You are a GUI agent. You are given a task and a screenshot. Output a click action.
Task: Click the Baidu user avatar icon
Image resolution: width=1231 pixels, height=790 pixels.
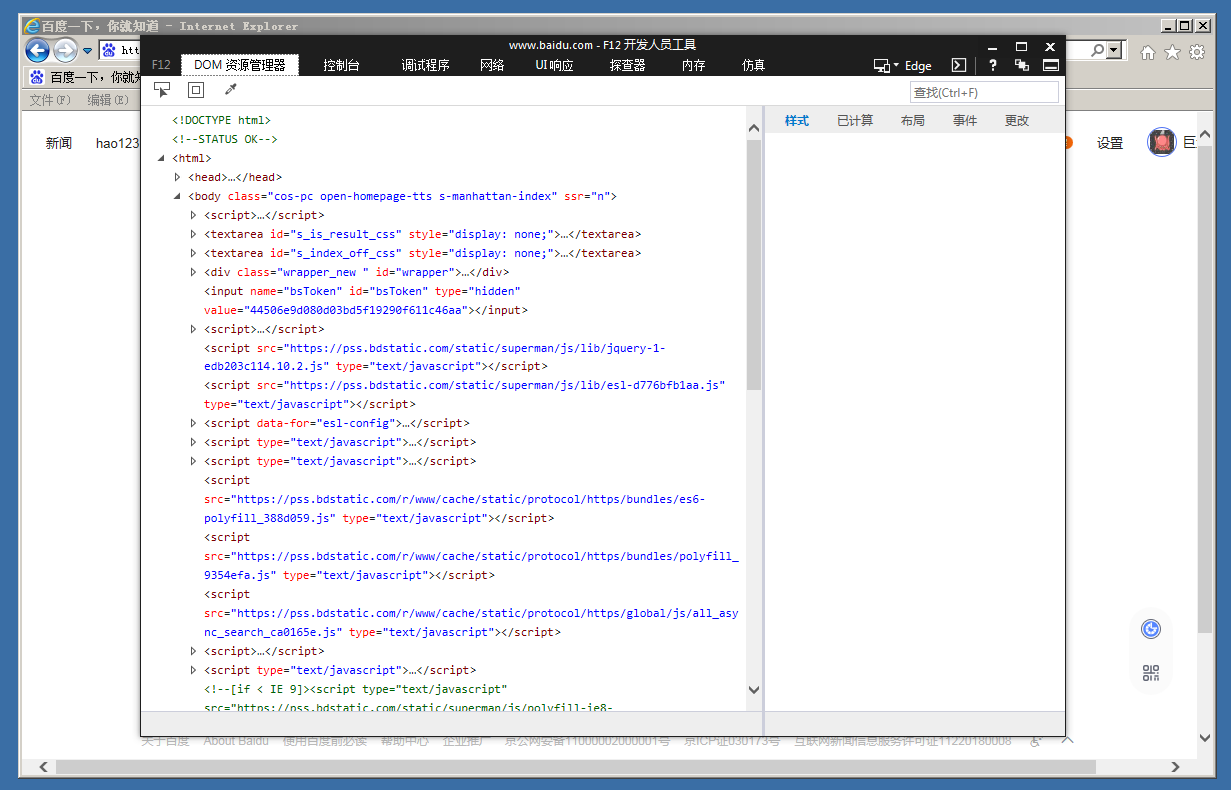click(1161, 143)
